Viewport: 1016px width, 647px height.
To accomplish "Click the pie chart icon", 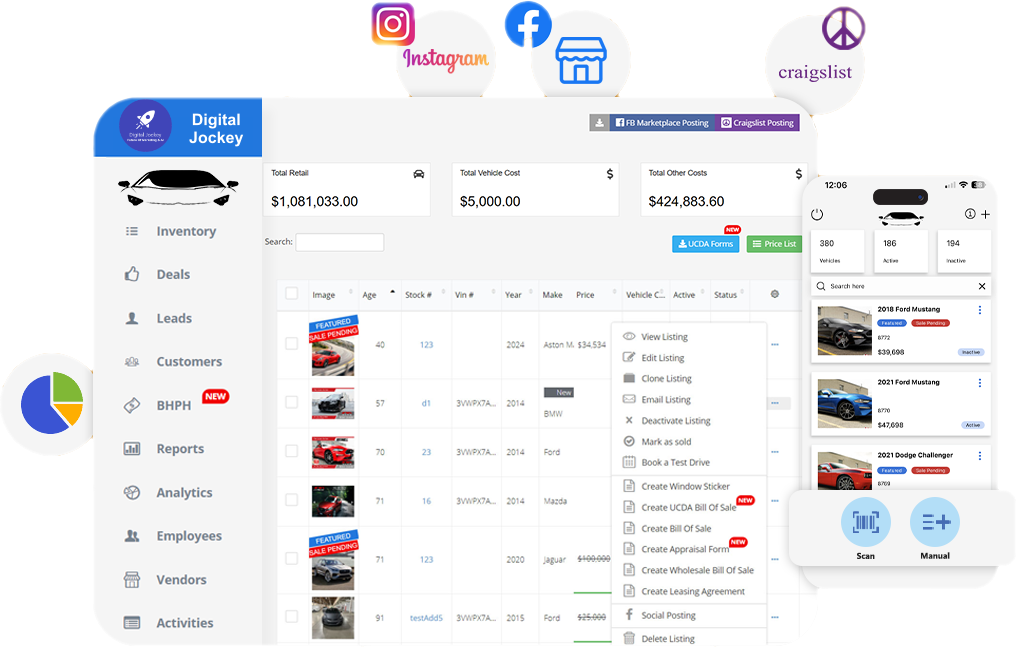I will point(52,401).
